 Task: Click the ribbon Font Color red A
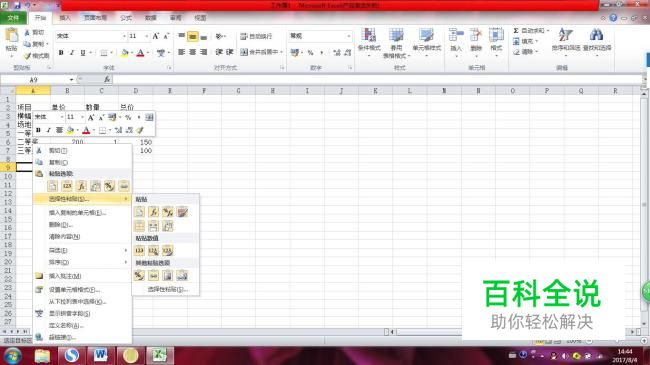(x=140, y=53)
